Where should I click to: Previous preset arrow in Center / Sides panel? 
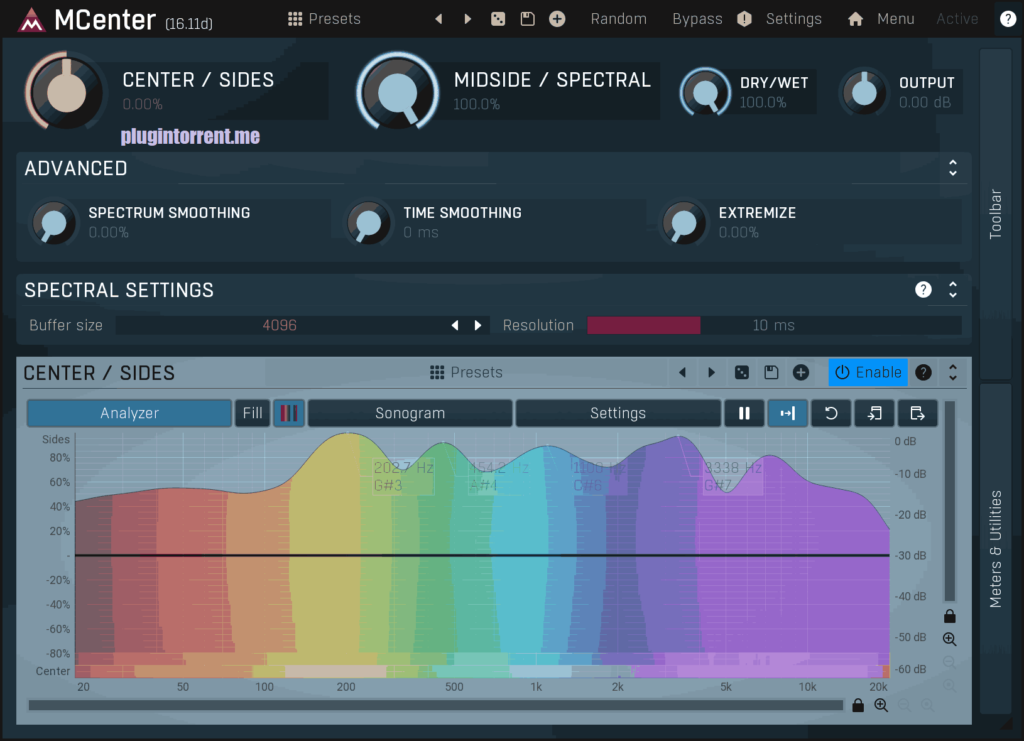(682, 372)
